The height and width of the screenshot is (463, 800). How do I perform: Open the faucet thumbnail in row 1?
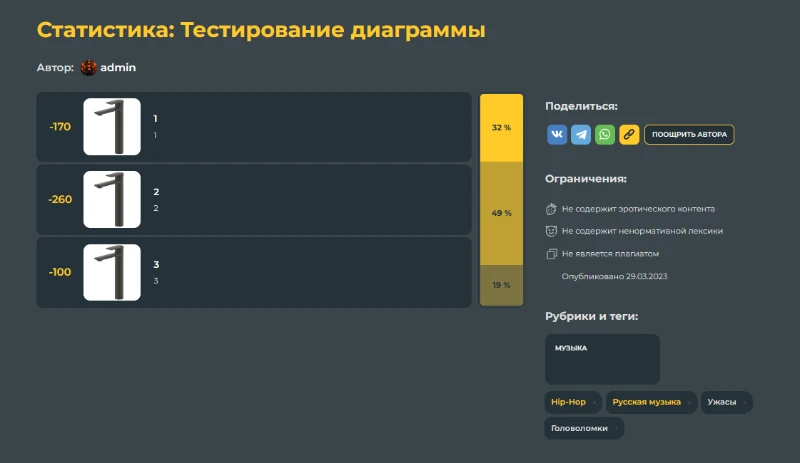[112, 127]
